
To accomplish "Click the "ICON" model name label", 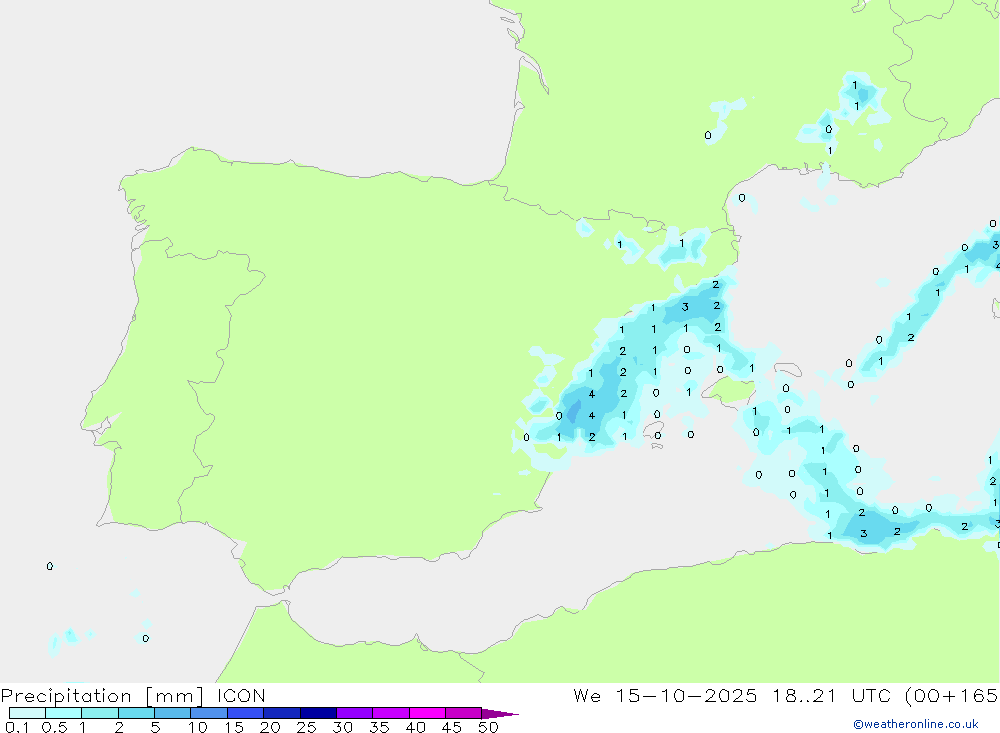I will (241, 695).
